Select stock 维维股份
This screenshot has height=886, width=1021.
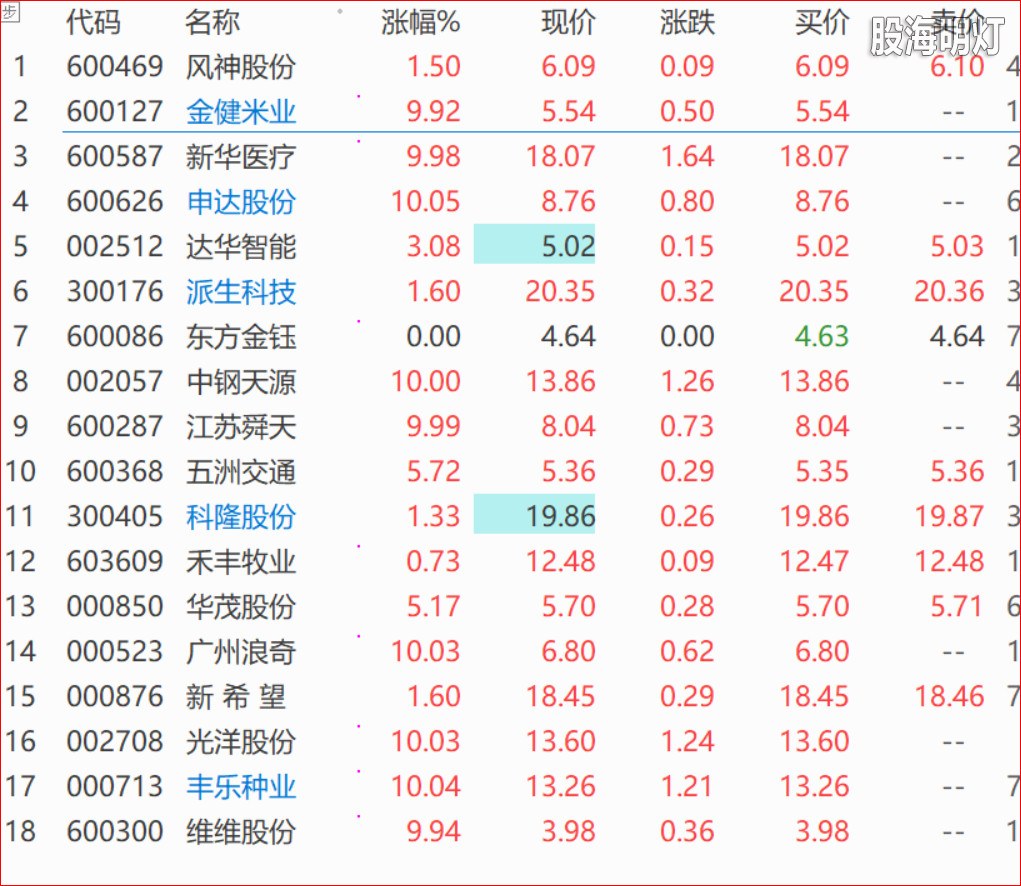click(241, 831)
